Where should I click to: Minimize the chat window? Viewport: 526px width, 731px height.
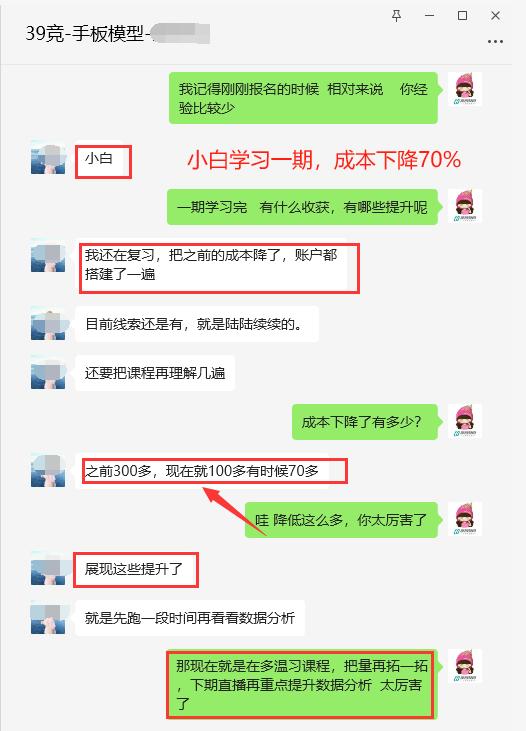429,16
